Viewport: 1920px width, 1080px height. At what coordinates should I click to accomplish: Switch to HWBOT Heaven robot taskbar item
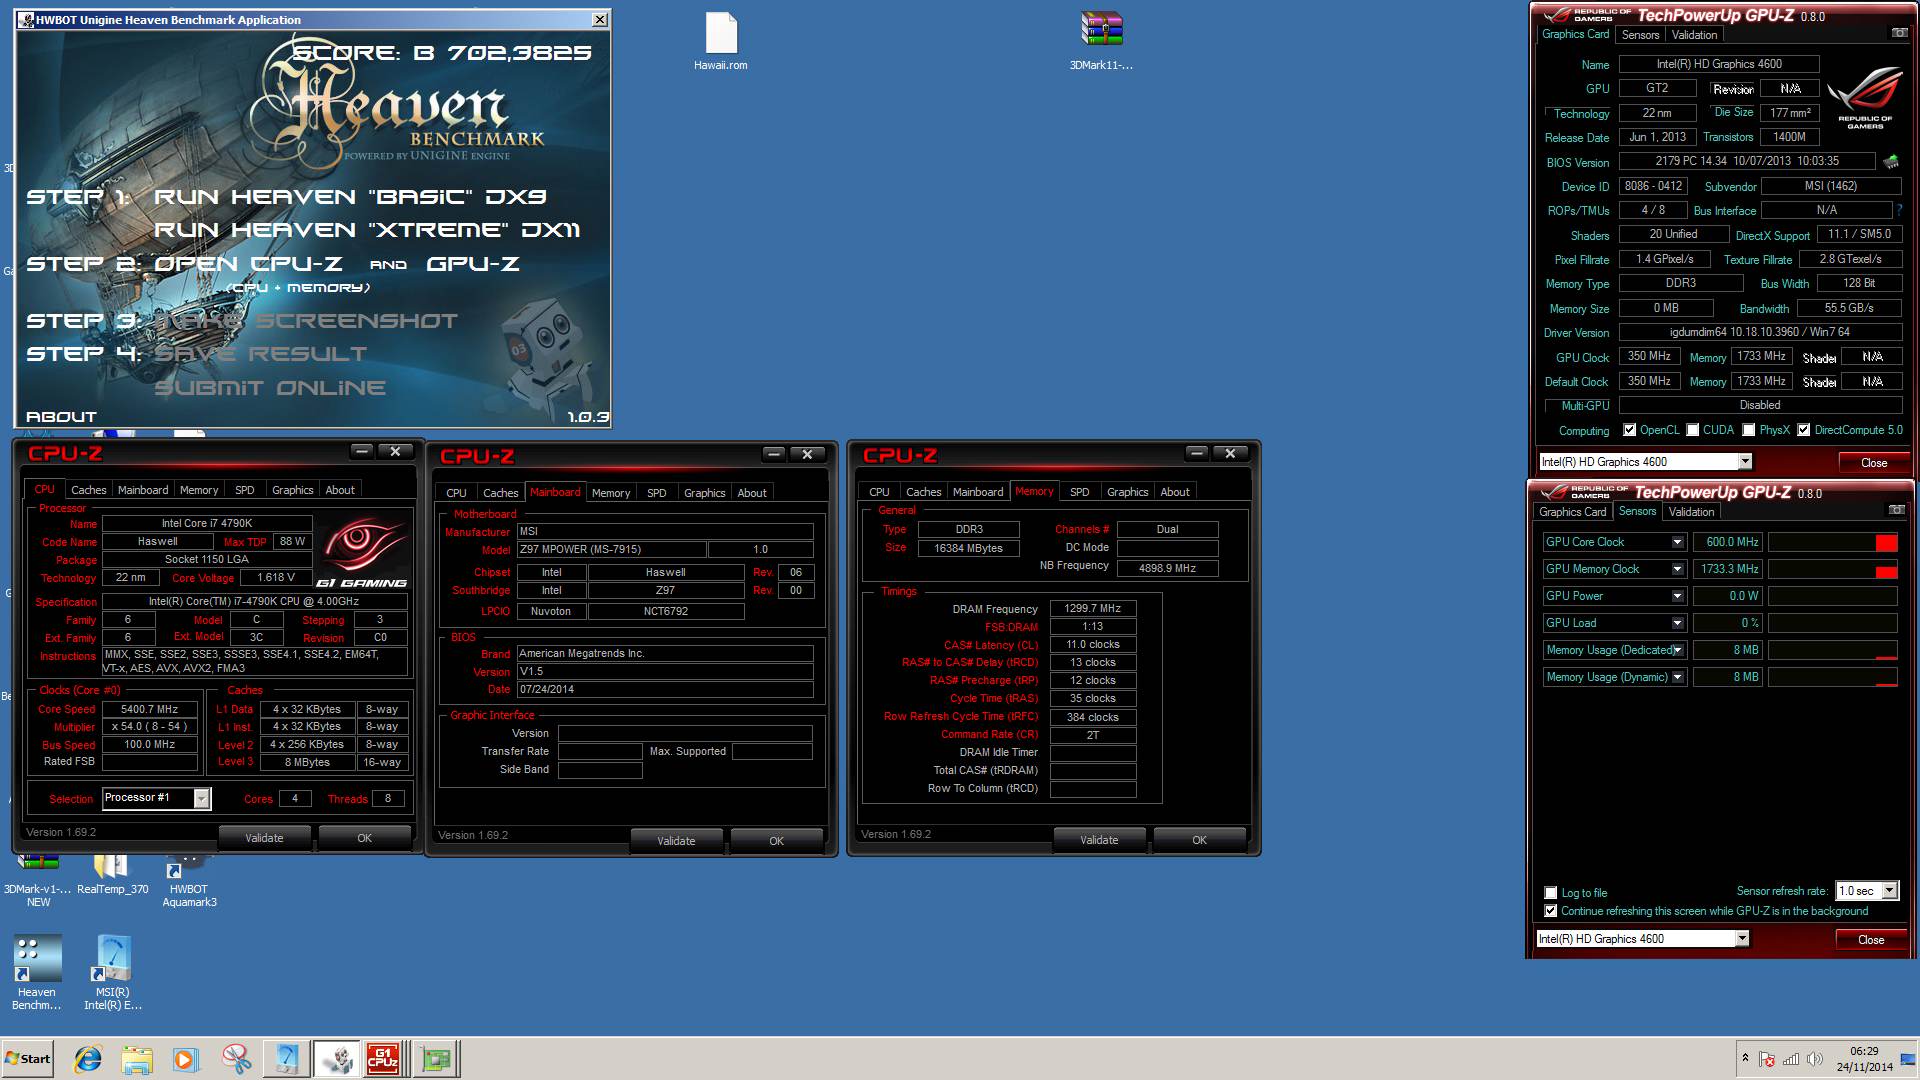pyautogui.click(x=336, y=1059)
